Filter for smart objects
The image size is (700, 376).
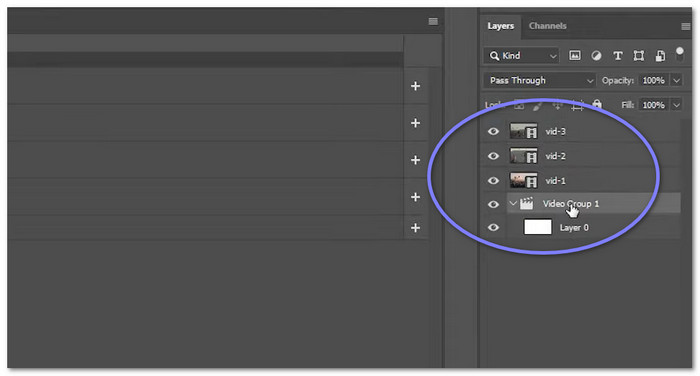pyautogui.click(x=660, y=55)
